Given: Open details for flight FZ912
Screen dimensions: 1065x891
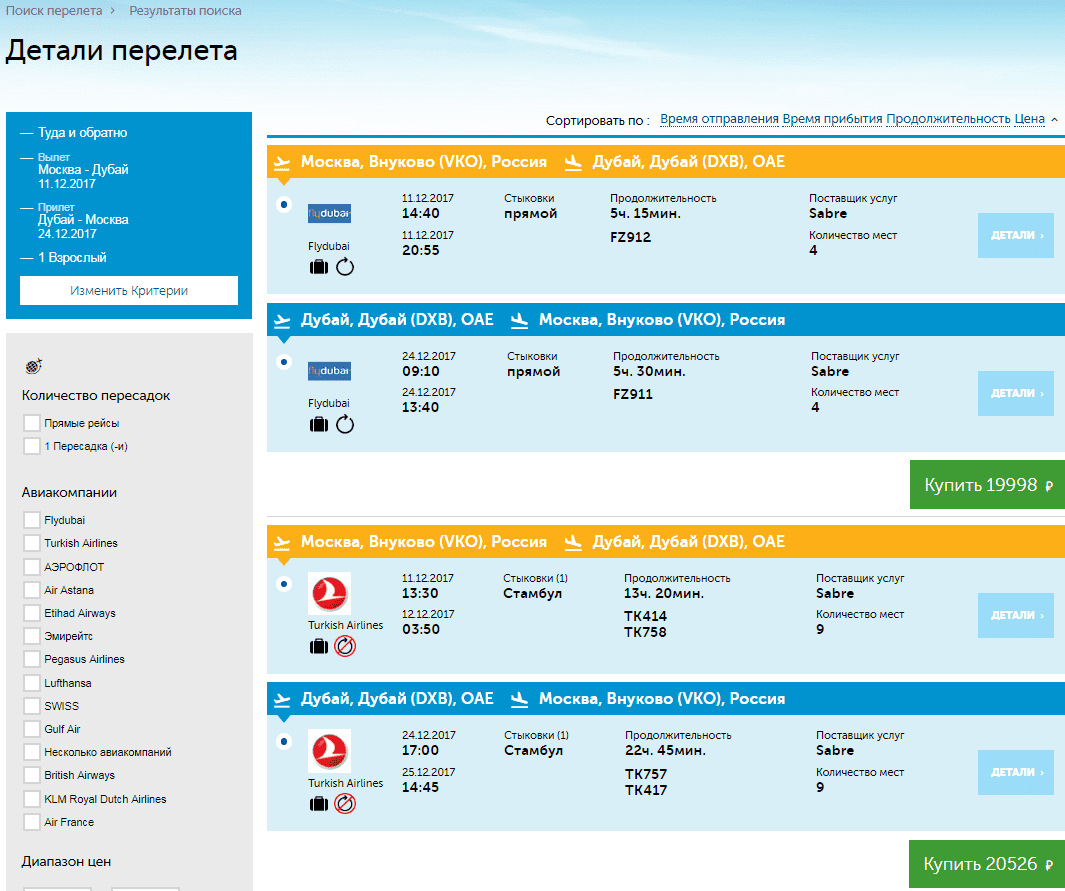Looking at the screenshot, I should [x=1016, y=235].
